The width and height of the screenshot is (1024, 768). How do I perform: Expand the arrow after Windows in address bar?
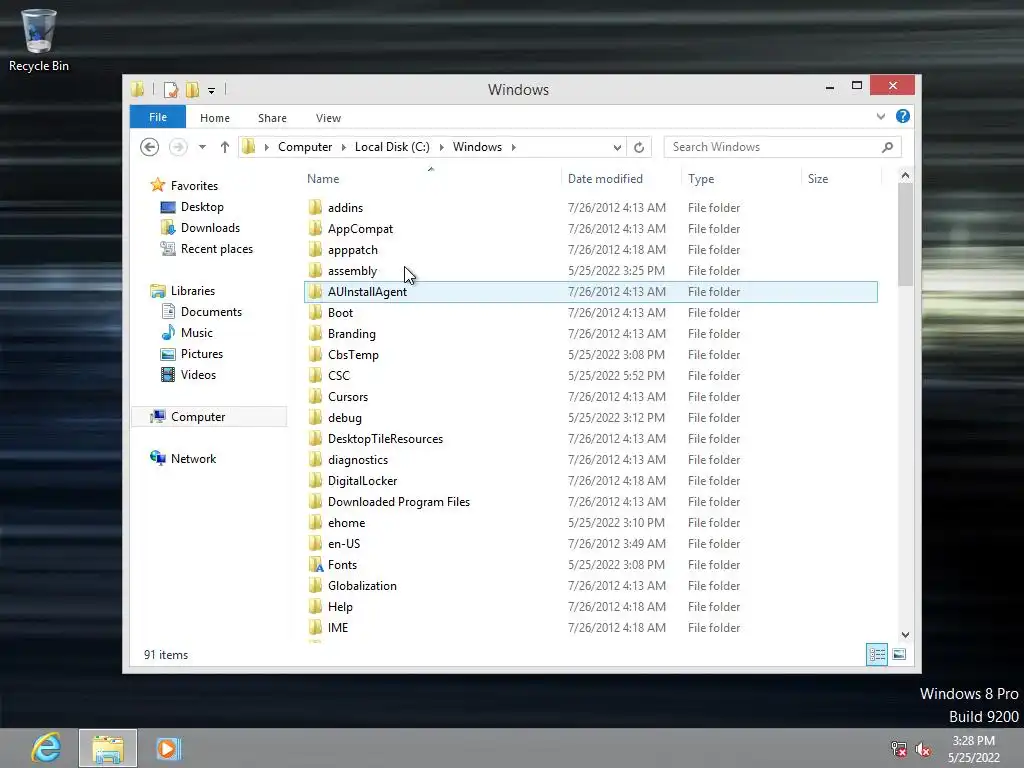click(x=514, y=147)
